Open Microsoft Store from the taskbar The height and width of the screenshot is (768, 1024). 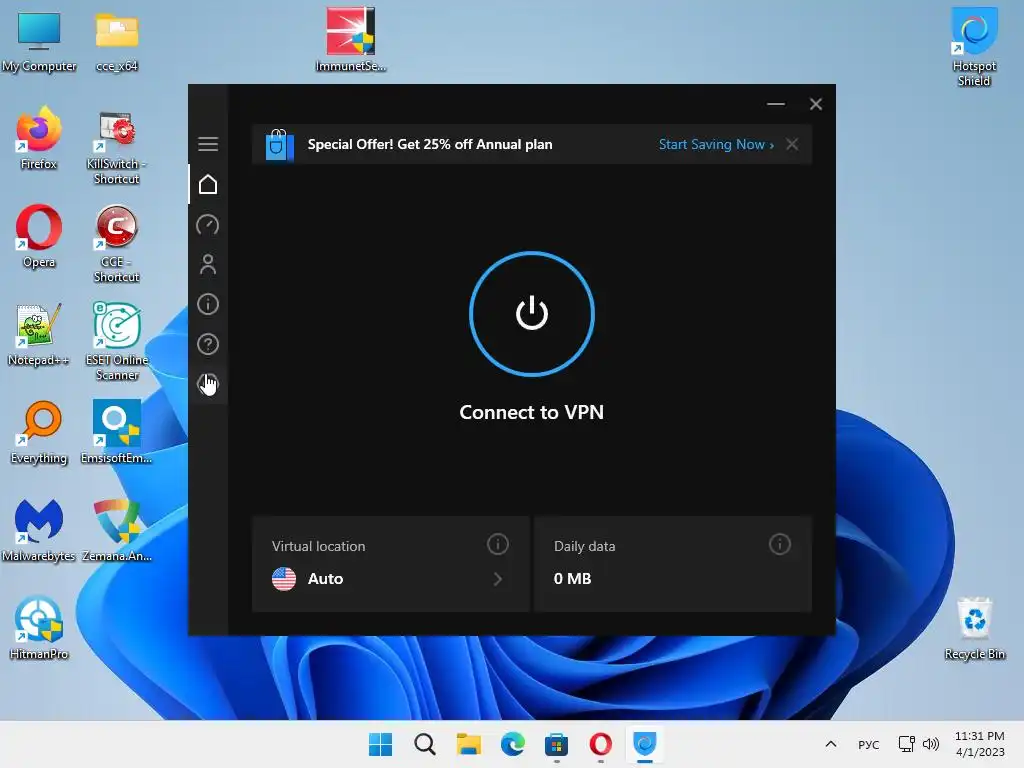point(556,744)
